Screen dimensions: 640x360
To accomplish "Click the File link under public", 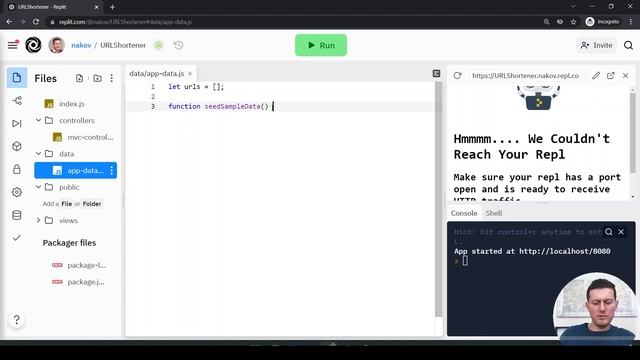I will (x=67, y=204).
